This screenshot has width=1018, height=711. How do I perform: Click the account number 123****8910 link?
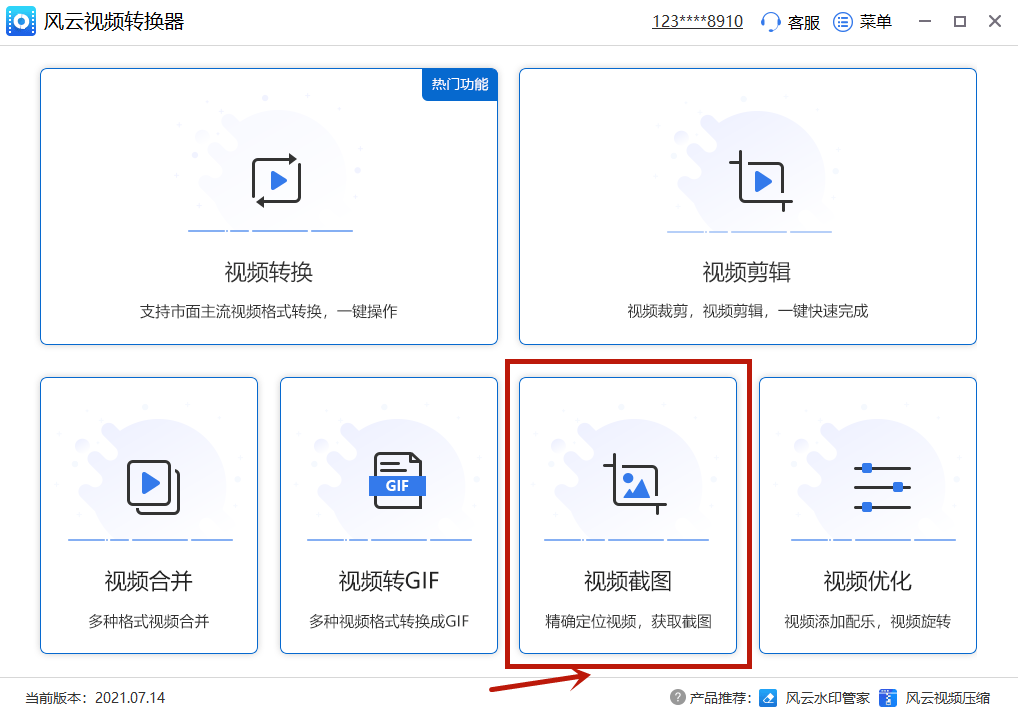[697, 21]
